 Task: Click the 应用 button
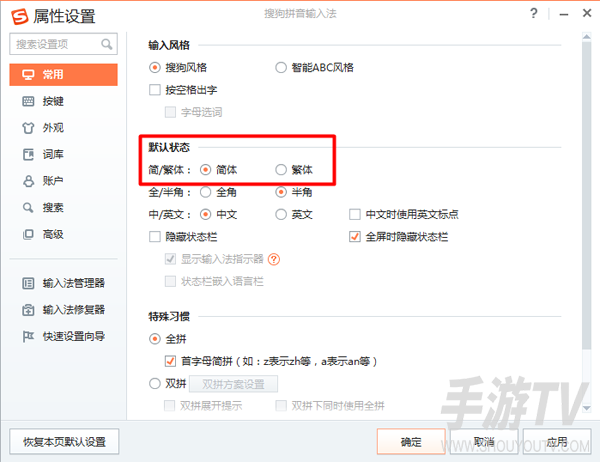[557, 442]
